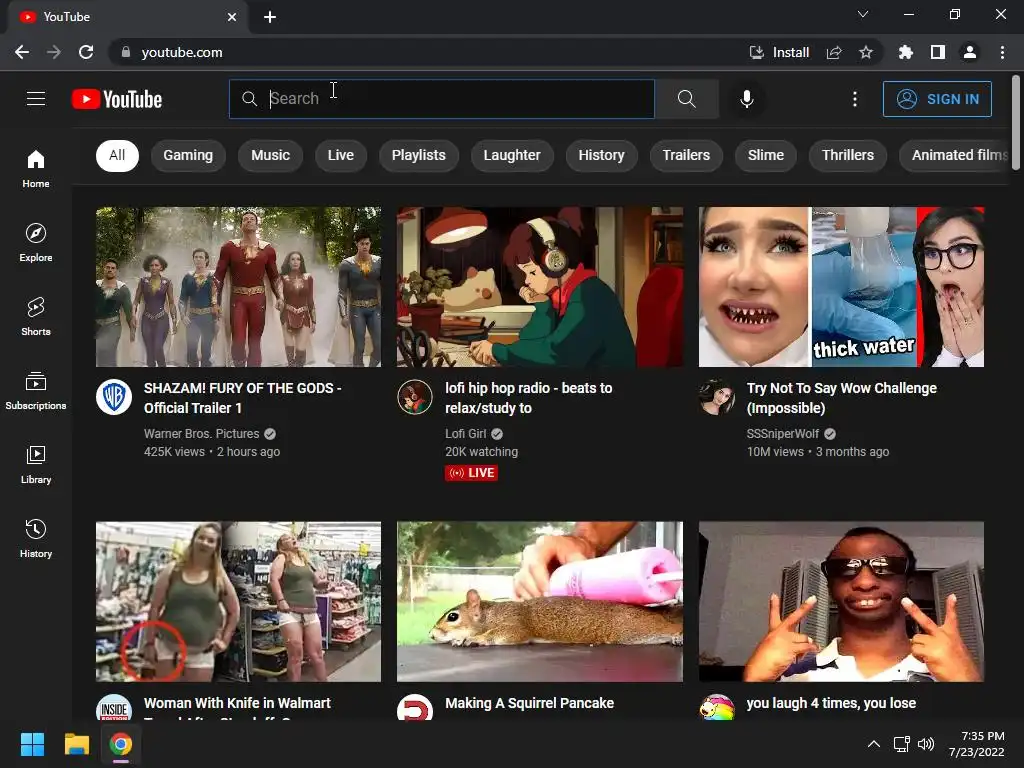1024x768 pixels.
Task: Open browser extensions puzzle icon
Action: tap(905, 52)
